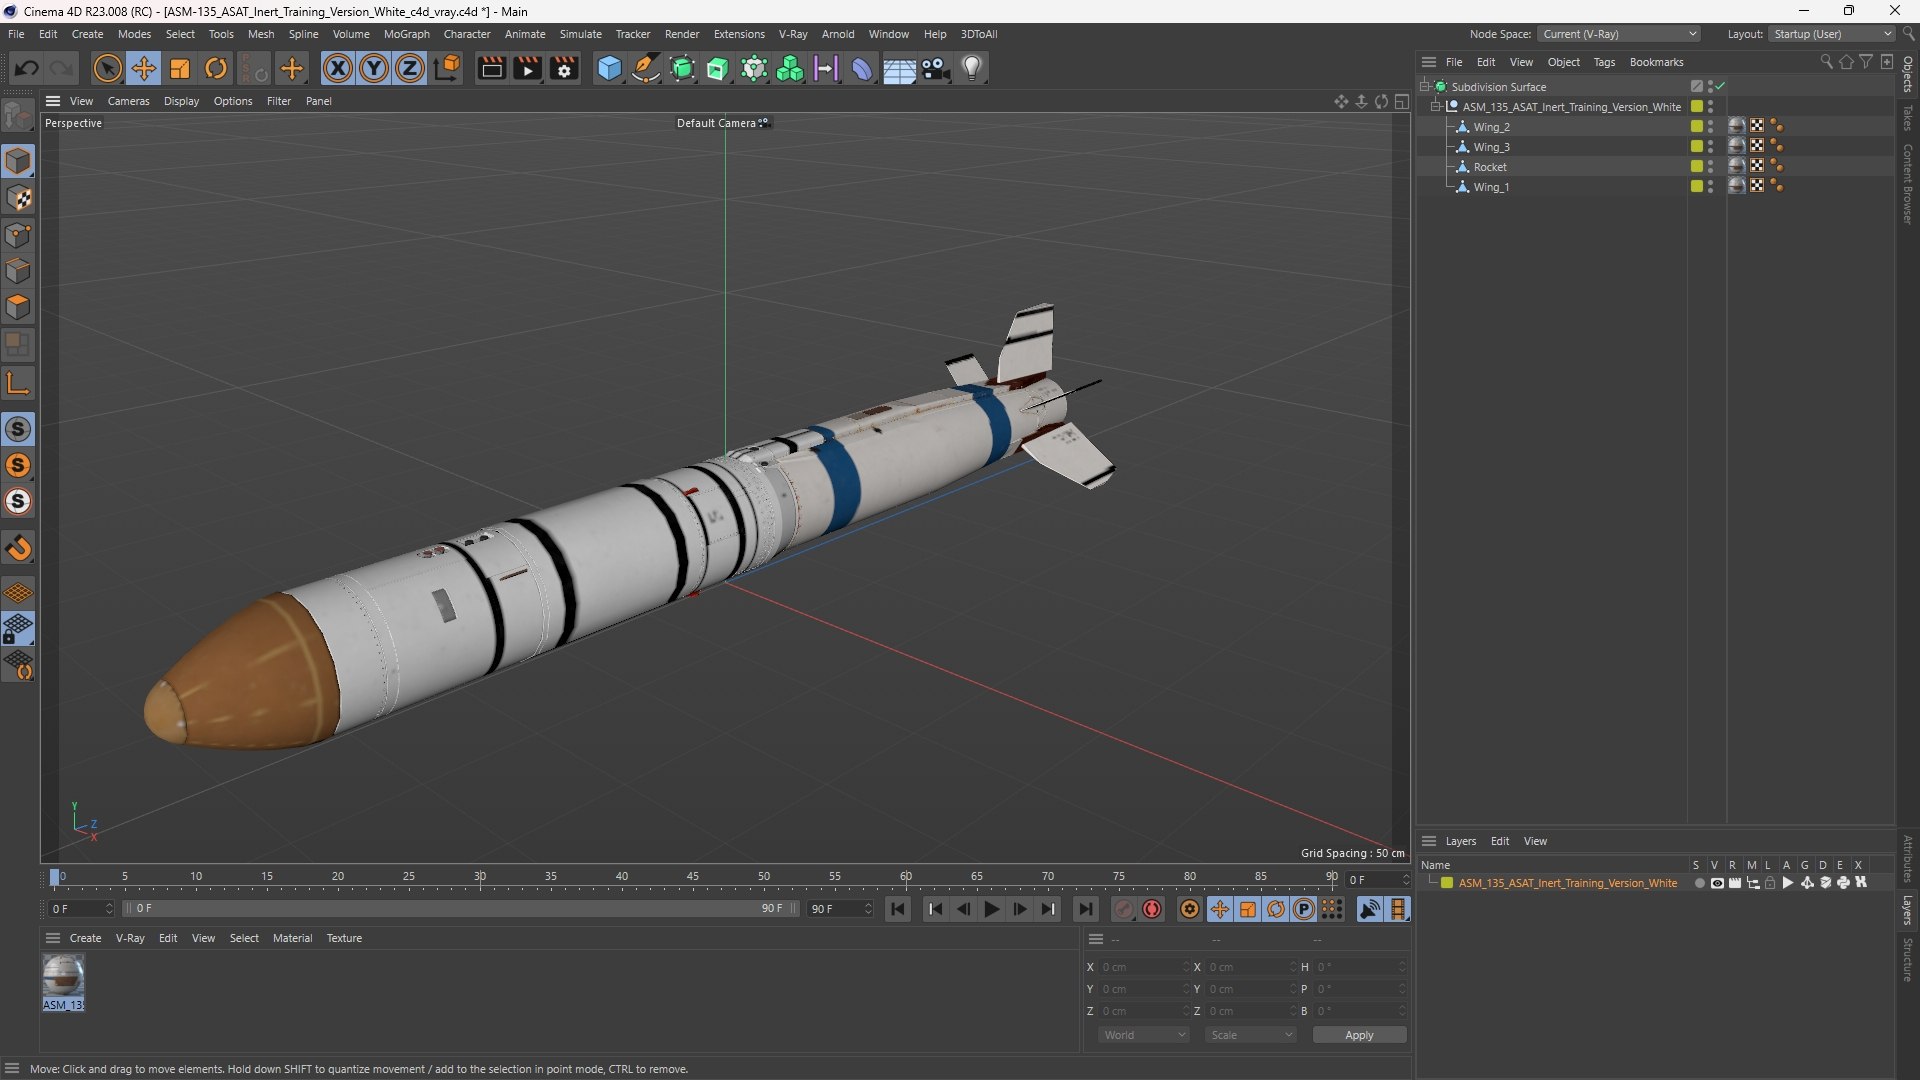The width and height of the screenshot is (1920, 1080).
Task: Toggle X axis lock
Action: click(x=338, y=68)
